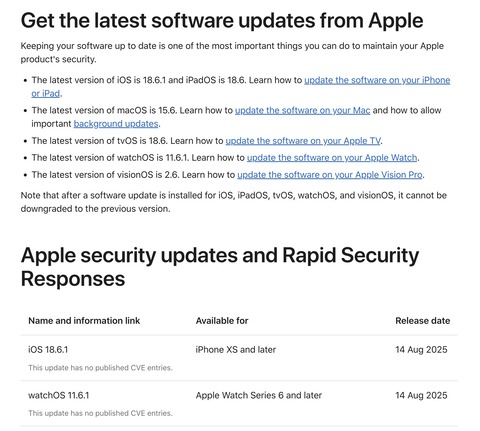The width and height of the screenshot is (480, 431).
Task: Click 'Apple Watch Series 6 and later' cell
Action: (259, 395)
